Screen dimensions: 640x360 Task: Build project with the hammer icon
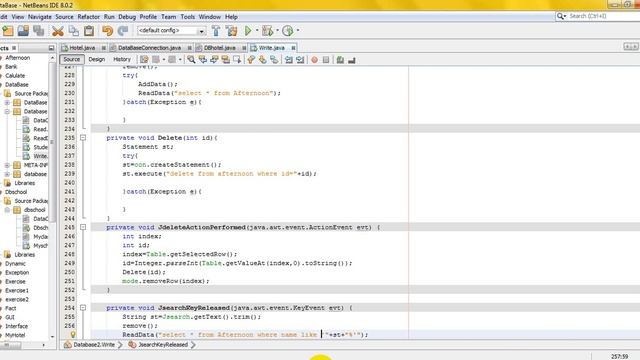pos(216,31)
